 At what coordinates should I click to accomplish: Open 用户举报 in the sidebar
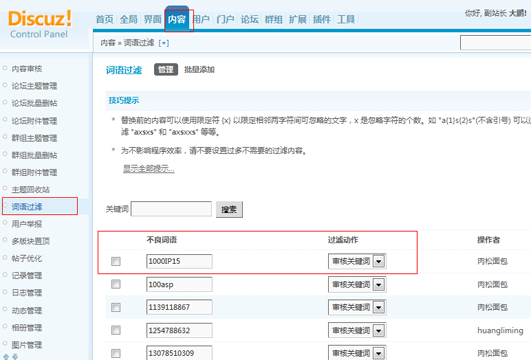tap(27, 224)
